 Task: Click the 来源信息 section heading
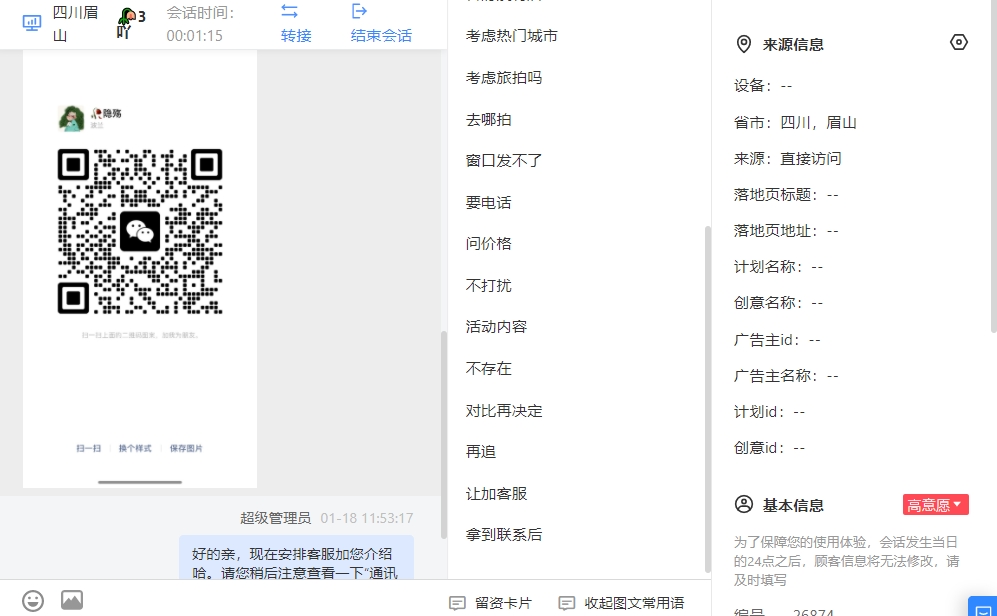coord(793,44)
